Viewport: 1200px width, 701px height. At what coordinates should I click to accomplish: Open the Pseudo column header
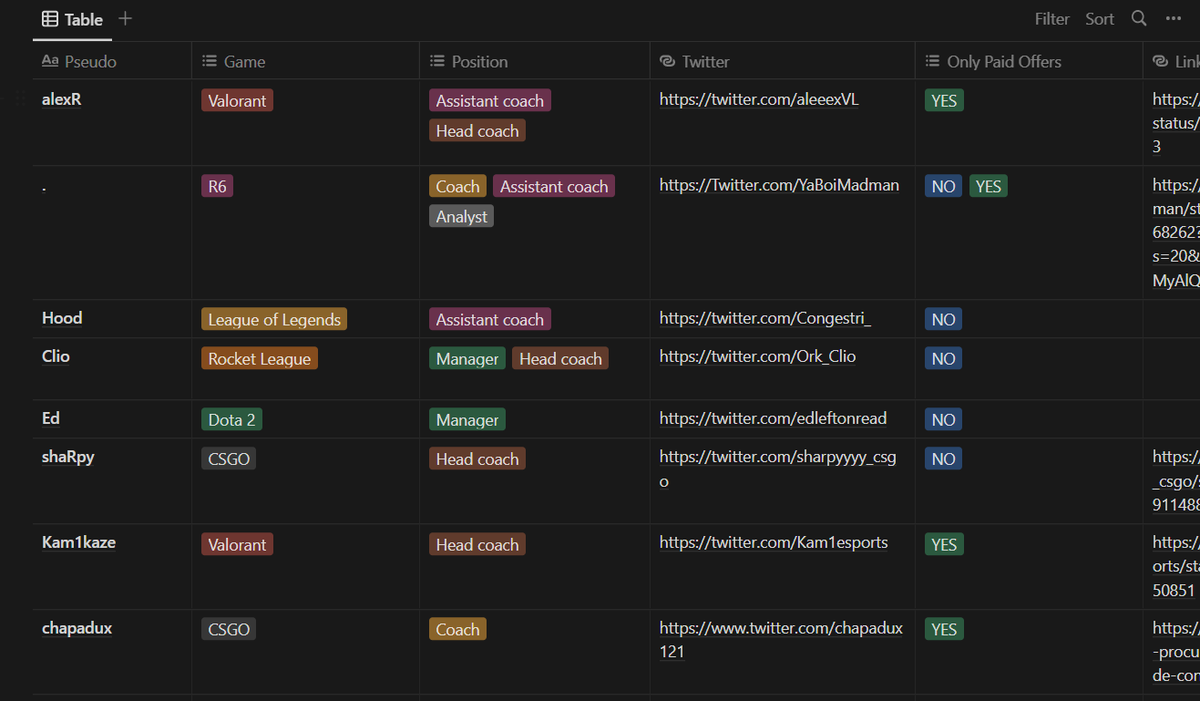tap(112, 61)
